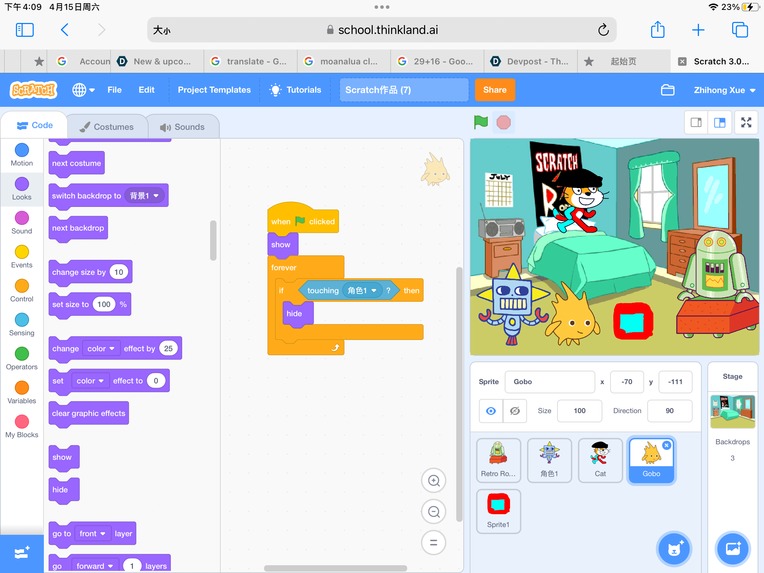Select the Looks block category
The image size is (764, 573).
click(21, 189)
